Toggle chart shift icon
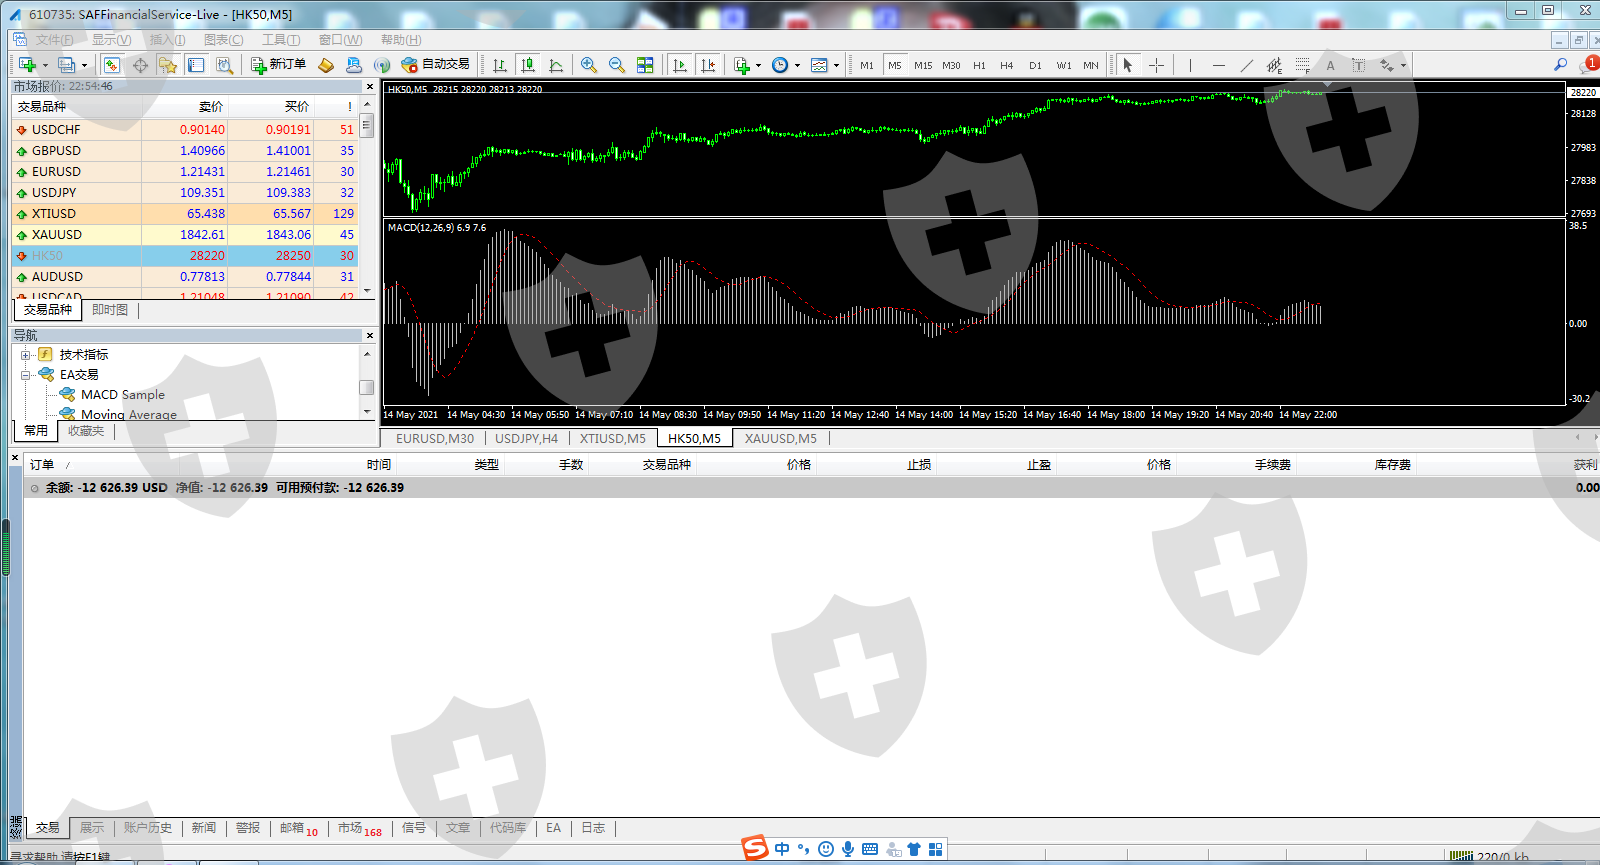1600x865 pixels. 708,65
